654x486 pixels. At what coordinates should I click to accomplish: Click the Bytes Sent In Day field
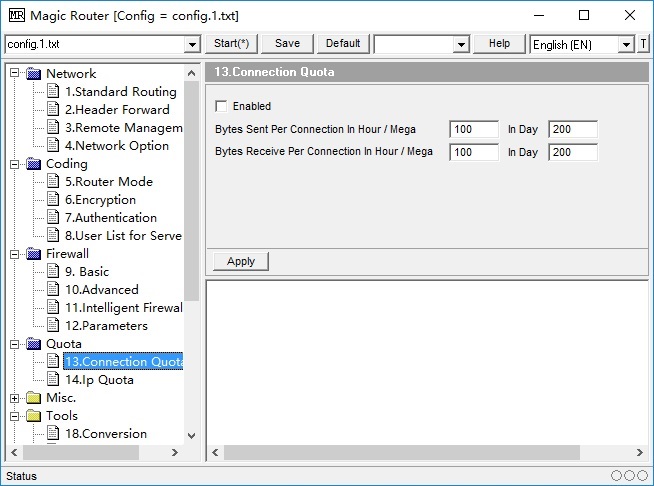[573, 129]
